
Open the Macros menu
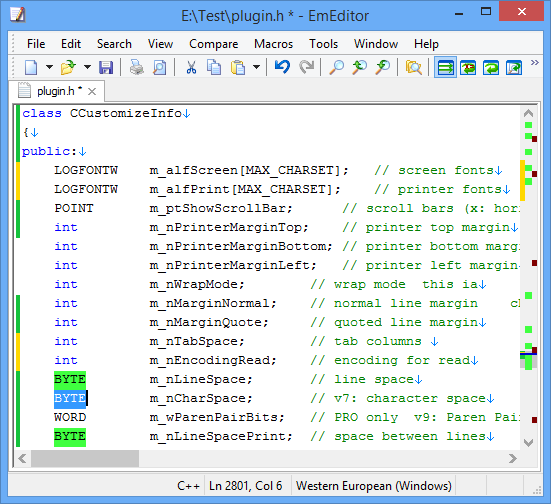click(273, 44)
